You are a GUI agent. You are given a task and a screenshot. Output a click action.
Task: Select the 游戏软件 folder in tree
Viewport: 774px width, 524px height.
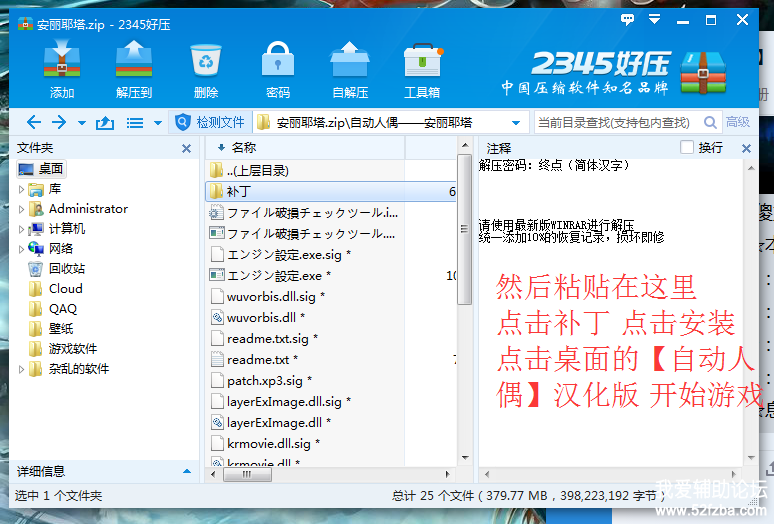click(x=63, y=349)
